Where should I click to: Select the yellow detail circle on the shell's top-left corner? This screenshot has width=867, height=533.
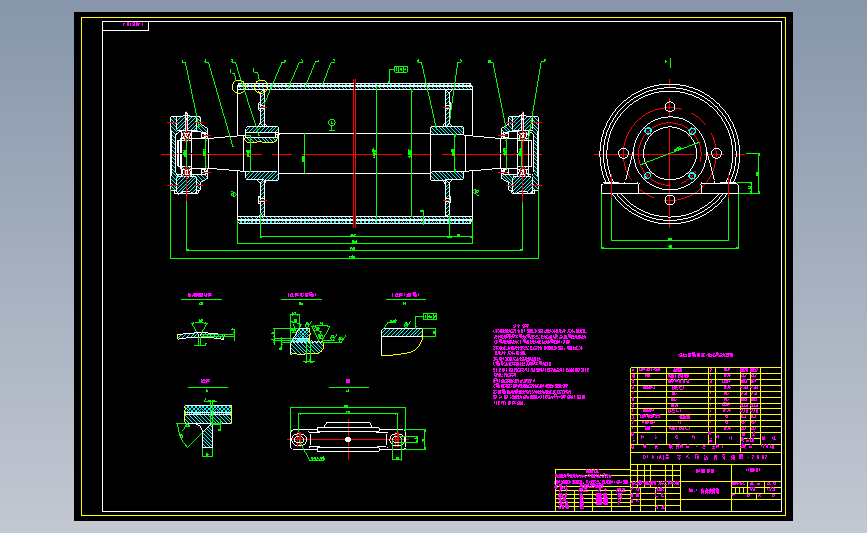238,87
